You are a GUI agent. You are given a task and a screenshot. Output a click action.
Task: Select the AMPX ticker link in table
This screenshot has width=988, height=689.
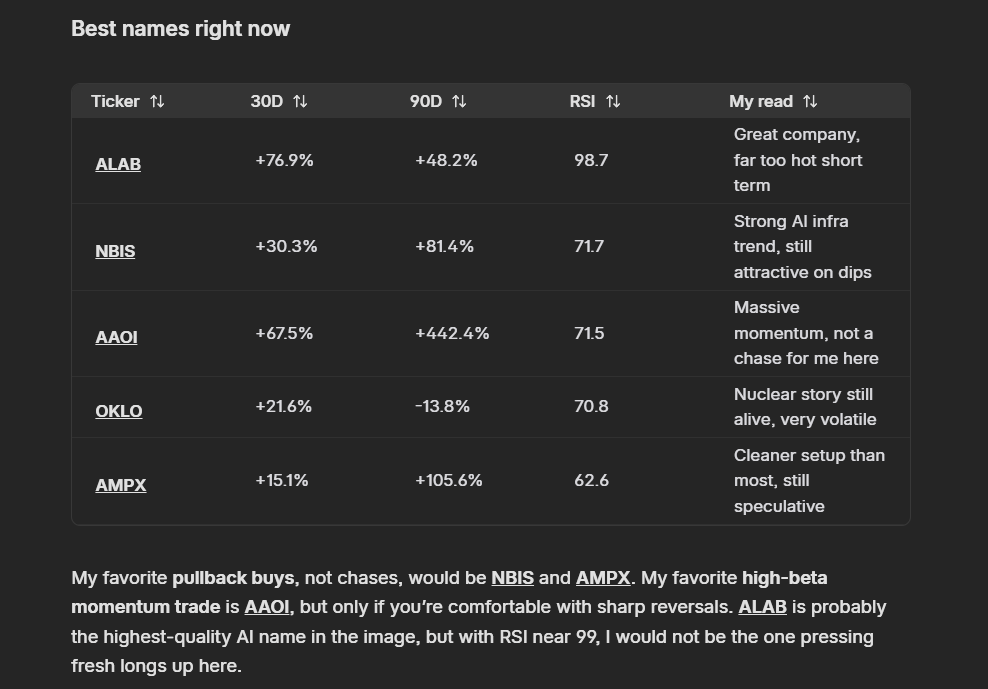[121, 485]
